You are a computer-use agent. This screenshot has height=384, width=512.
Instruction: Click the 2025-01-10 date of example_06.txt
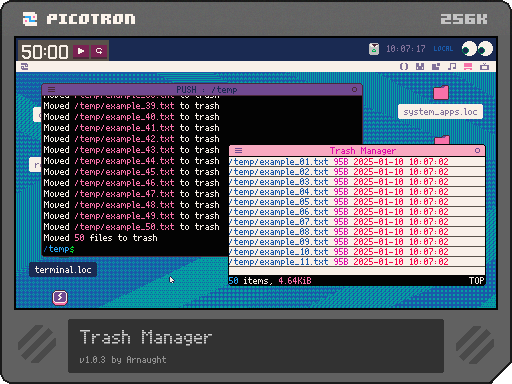pyautogui.click(x=378, y=212)
